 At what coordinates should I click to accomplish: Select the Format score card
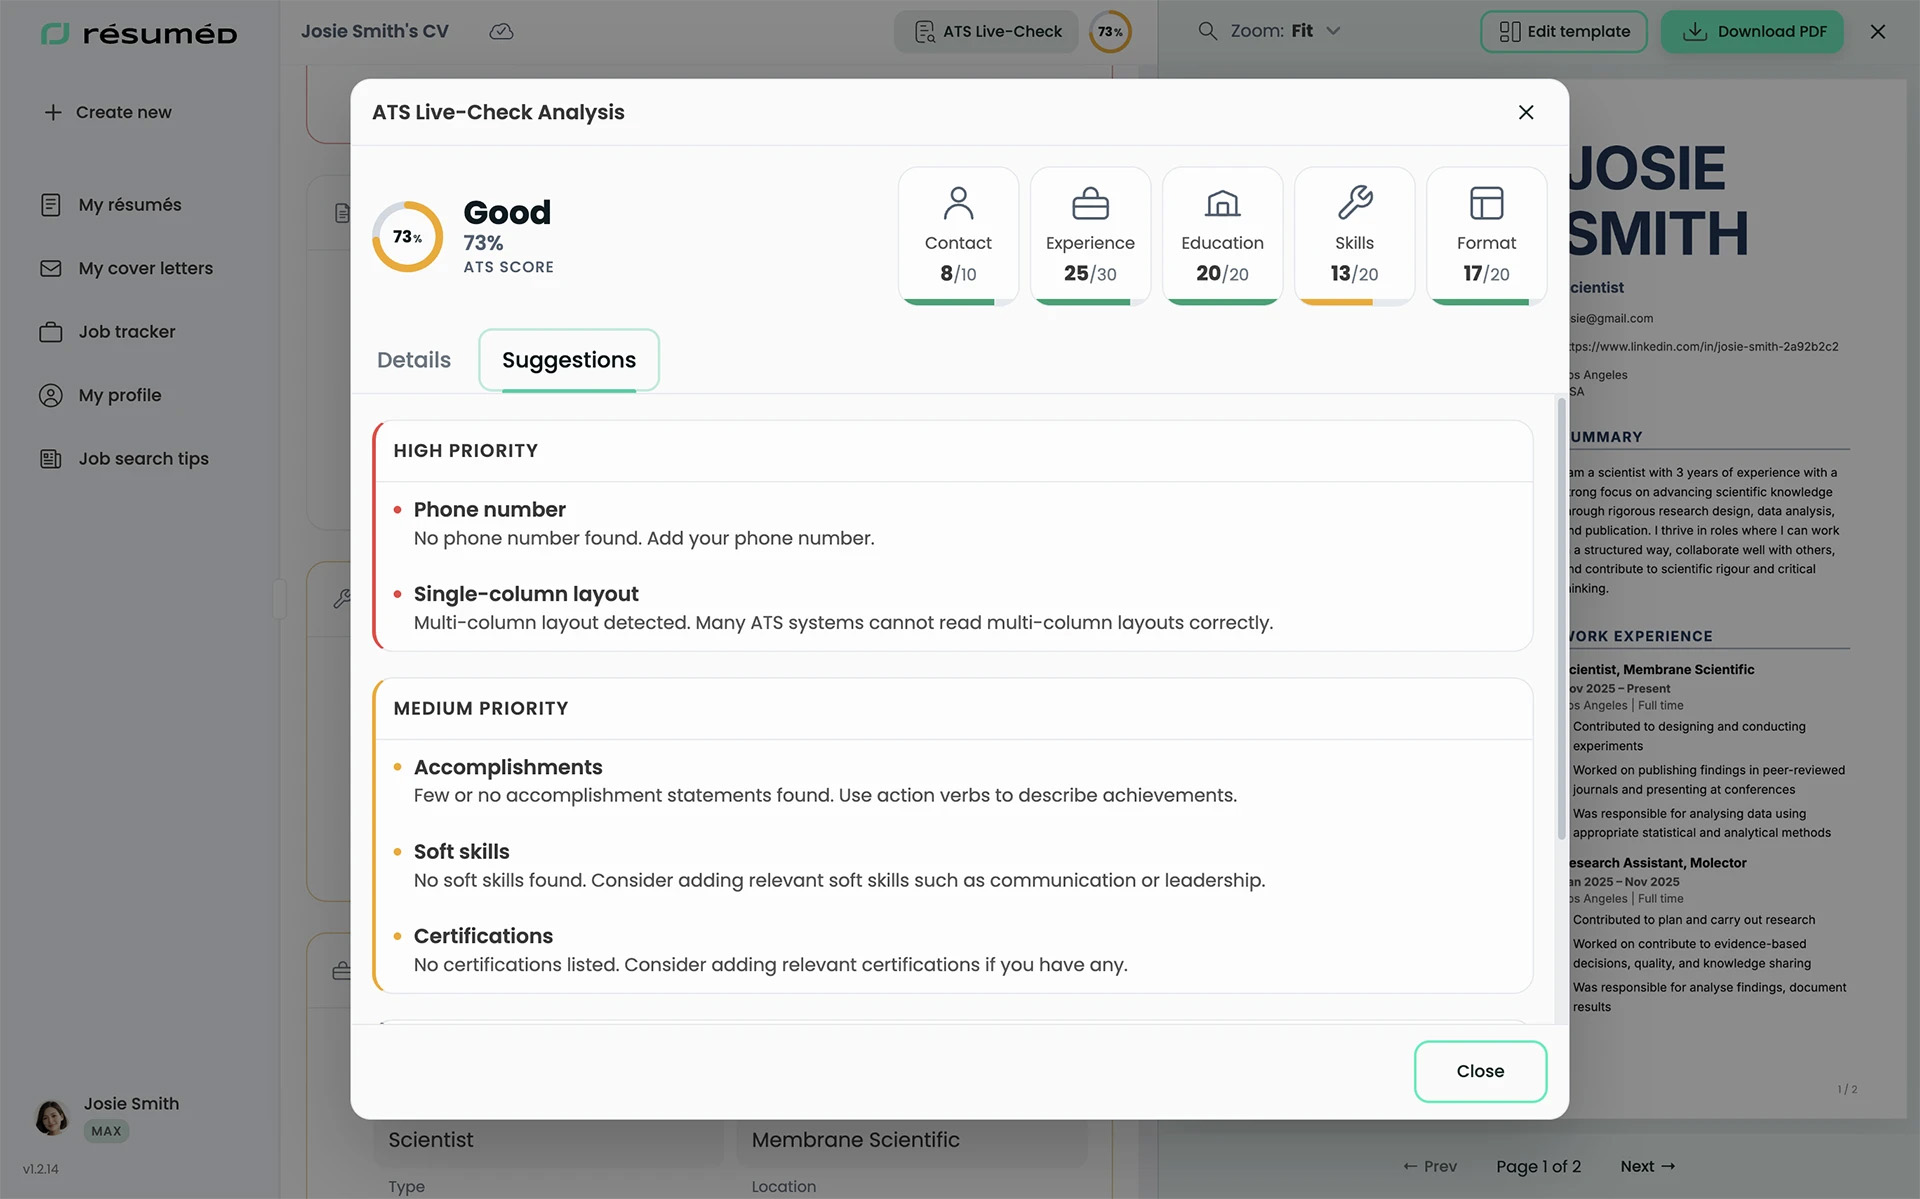(1486, 236)
